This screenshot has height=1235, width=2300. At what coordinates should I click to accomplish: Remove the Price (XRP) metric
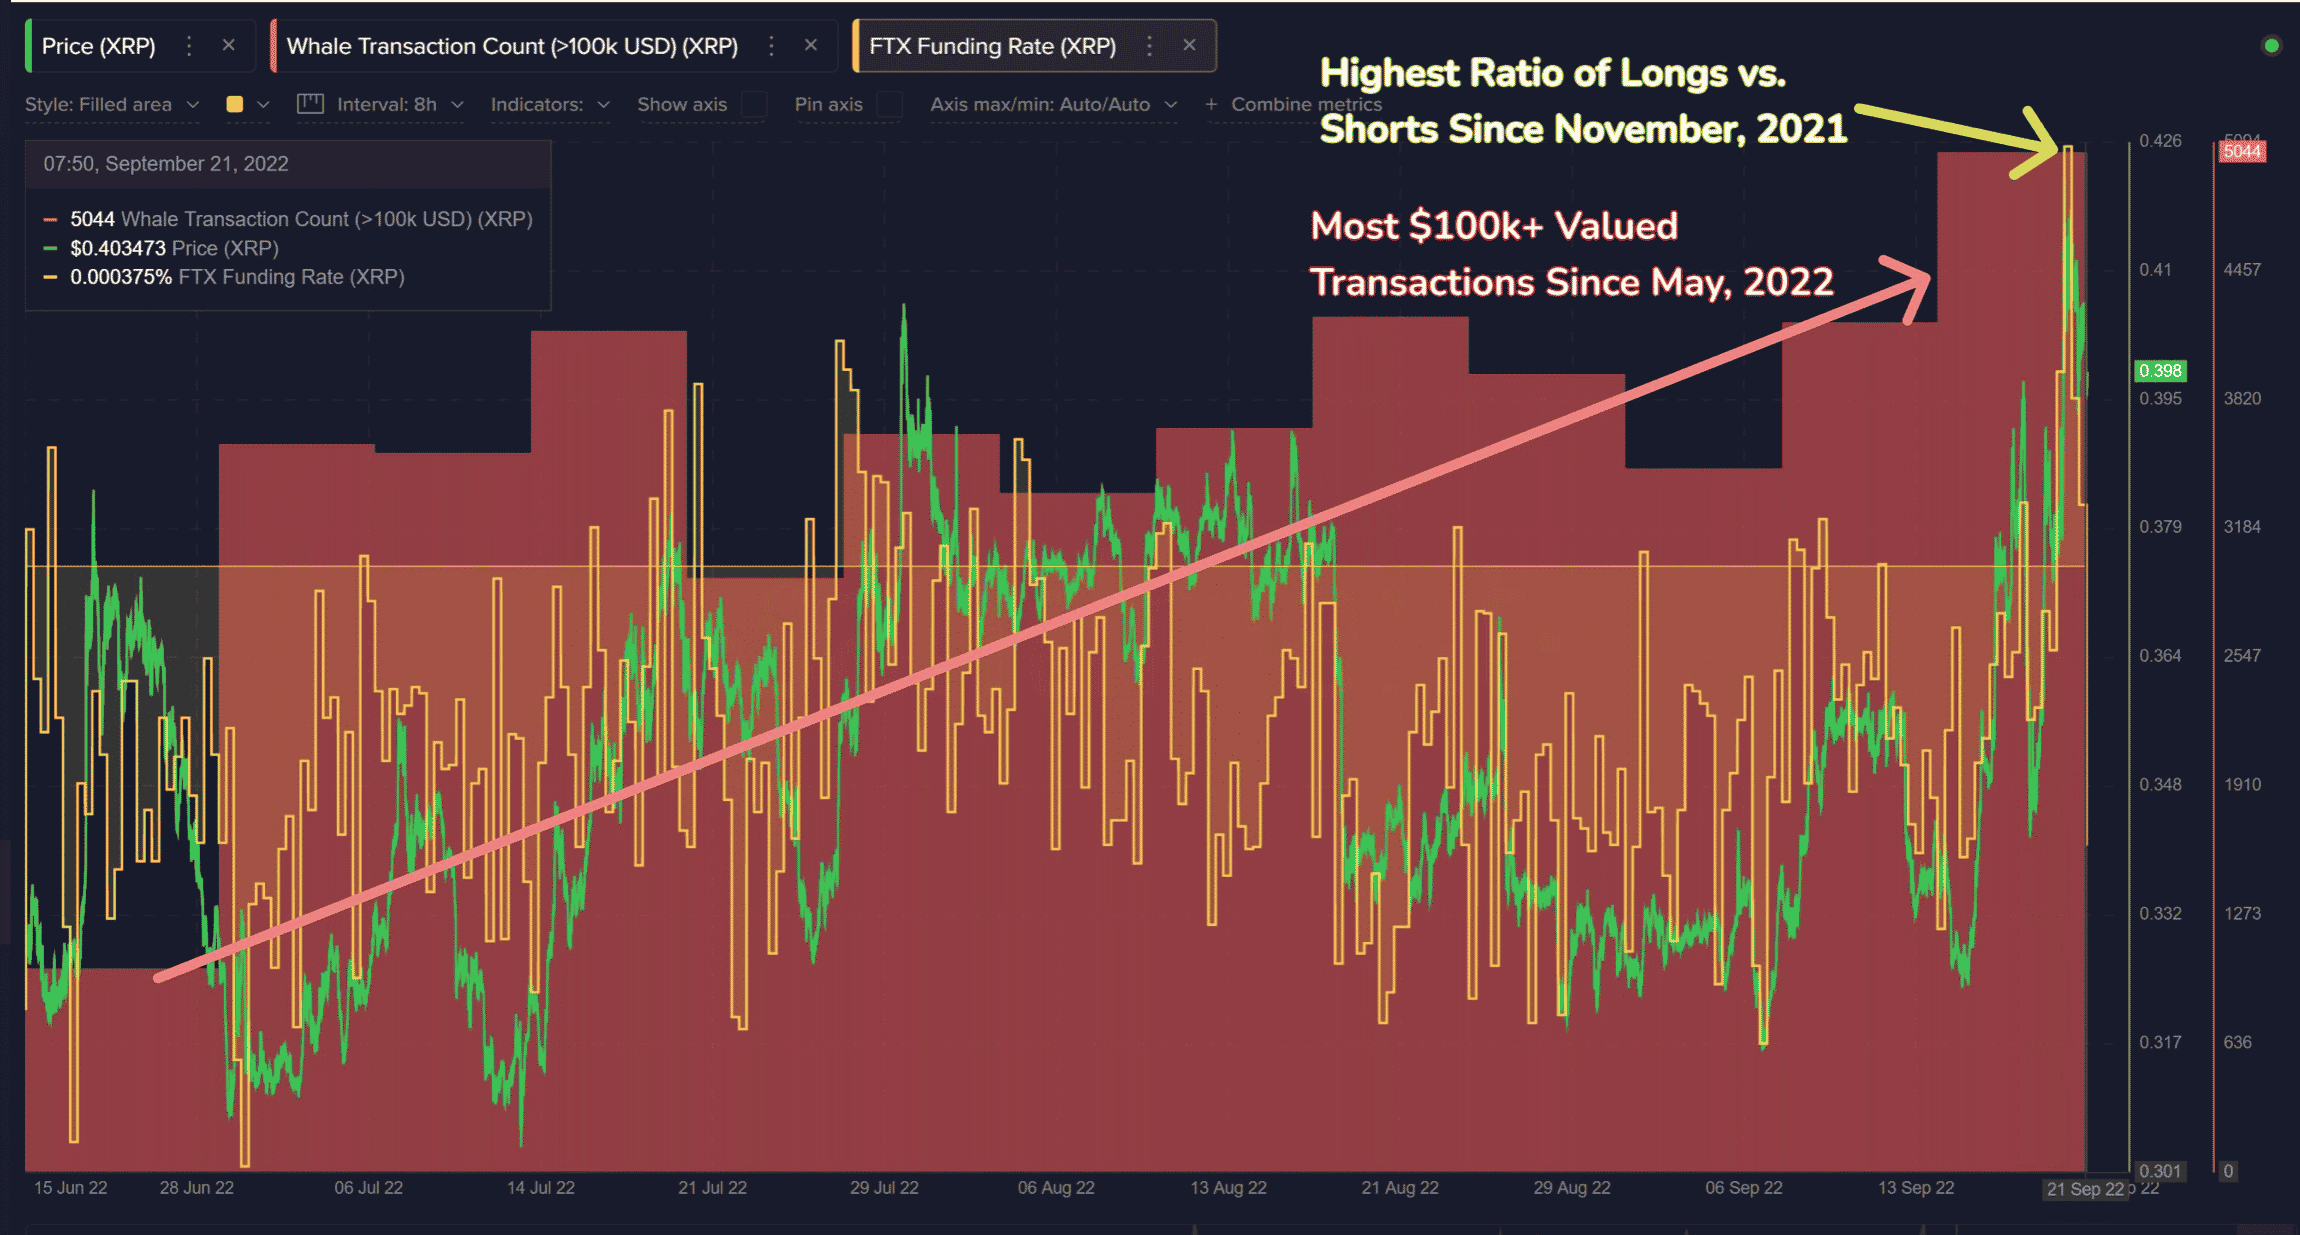tap(228, 45)
